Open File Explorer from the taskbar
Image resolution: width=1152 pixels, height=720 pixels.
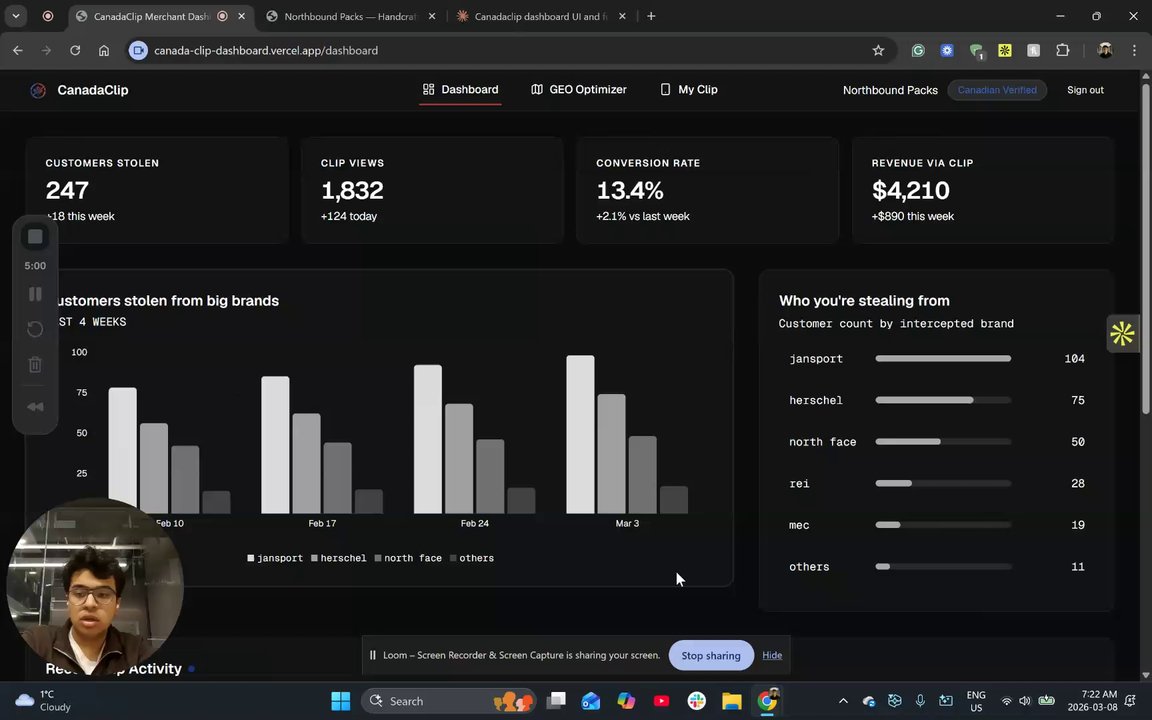(732, 701)
